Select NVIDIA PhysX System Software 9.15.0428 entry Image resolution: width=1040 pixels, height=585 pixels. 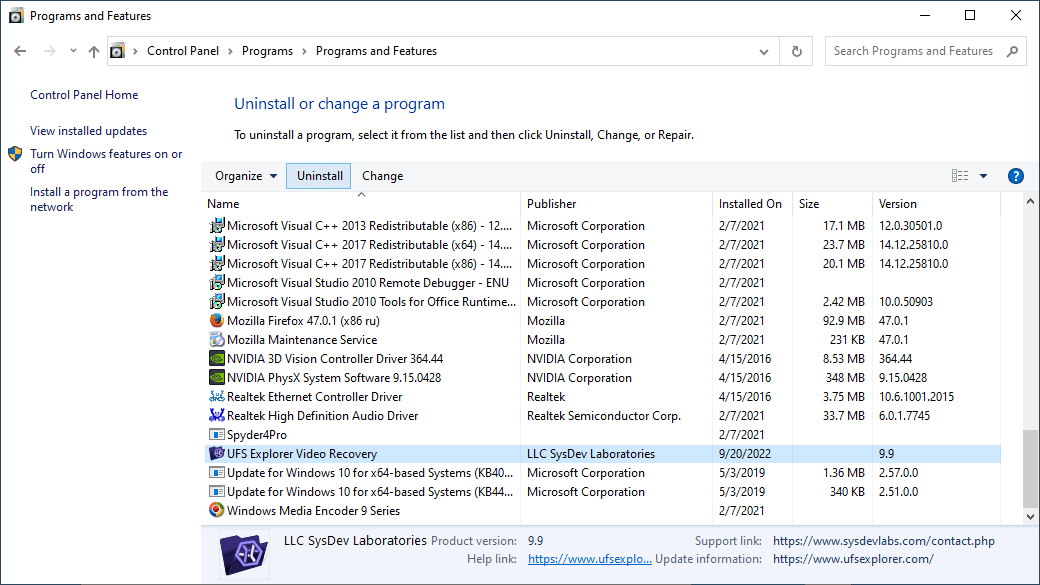[334, 378]
